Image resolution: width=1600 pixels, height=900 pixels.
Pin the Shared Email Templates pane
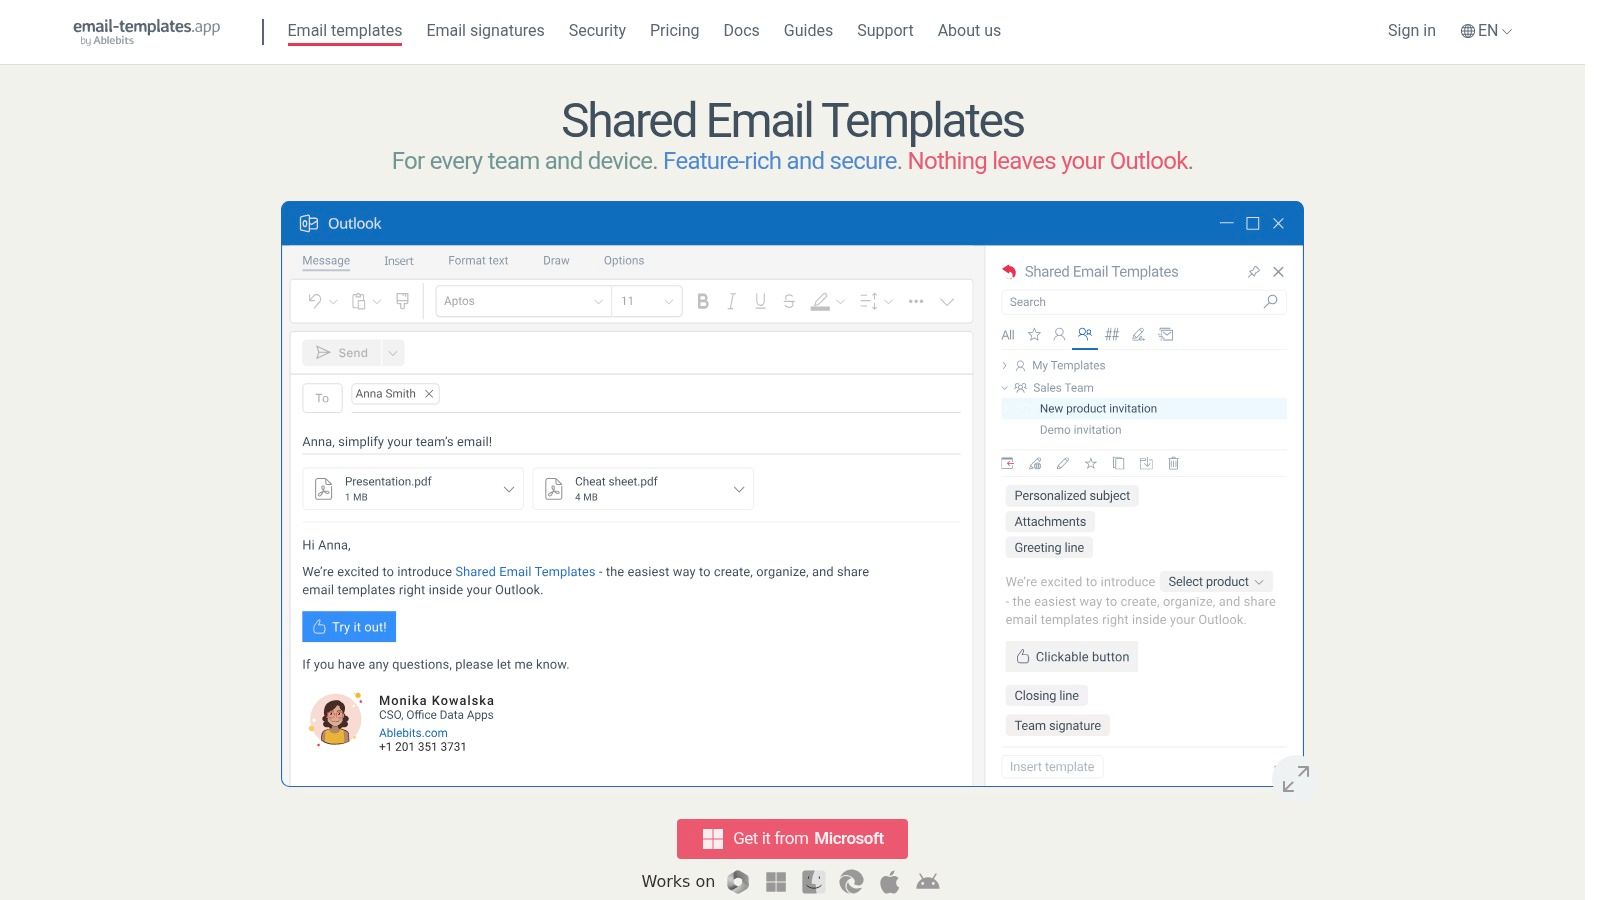tap(1254, 272)
